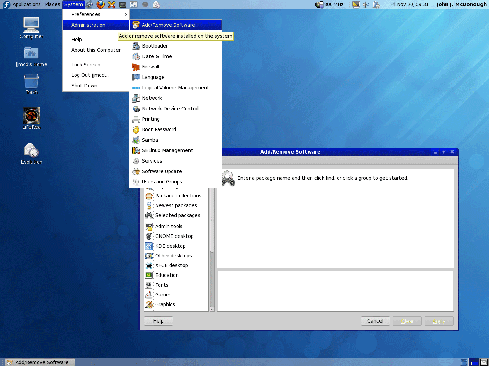Select Administration in the System menu

96,25
